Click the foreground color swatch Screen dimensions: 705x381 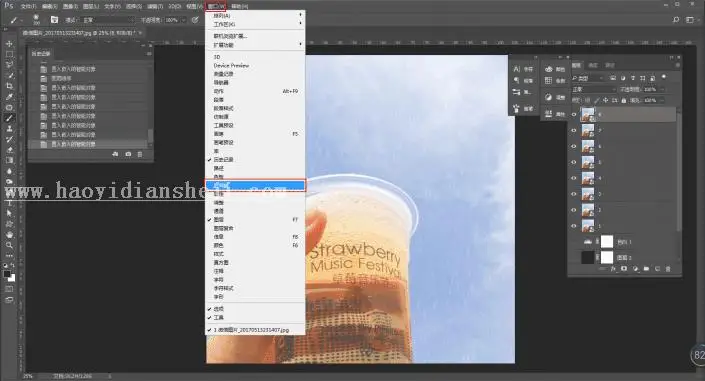(7, 274)
